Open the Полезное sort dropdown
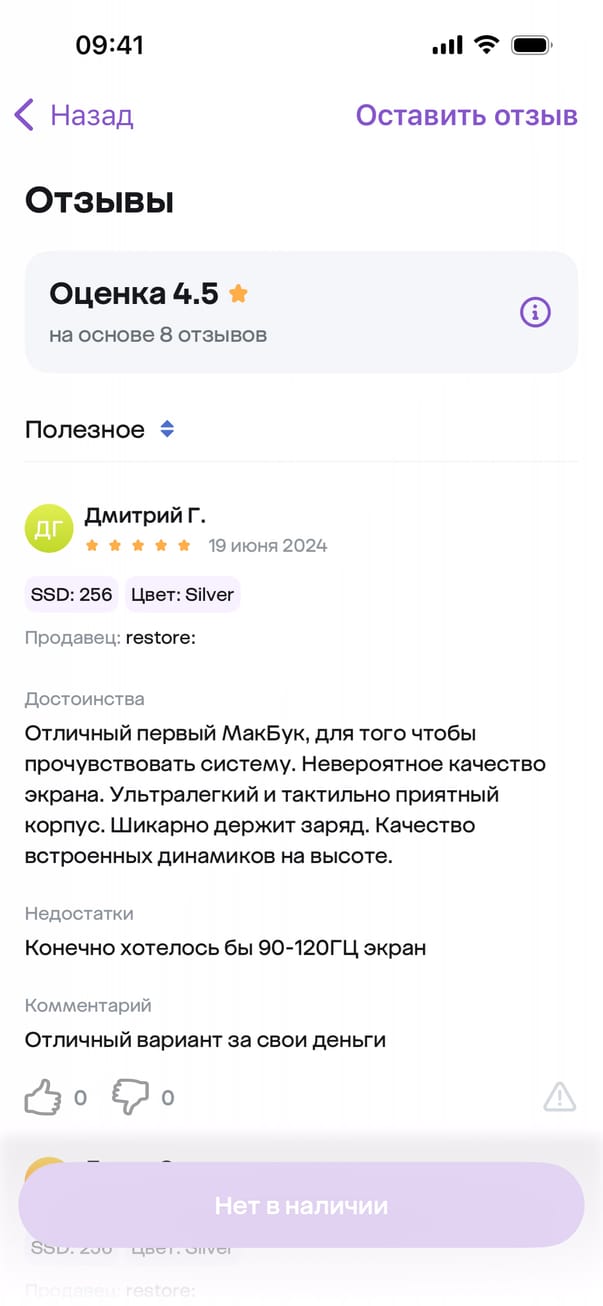This screenshot has width=603, height=1306. pos(85,430)
